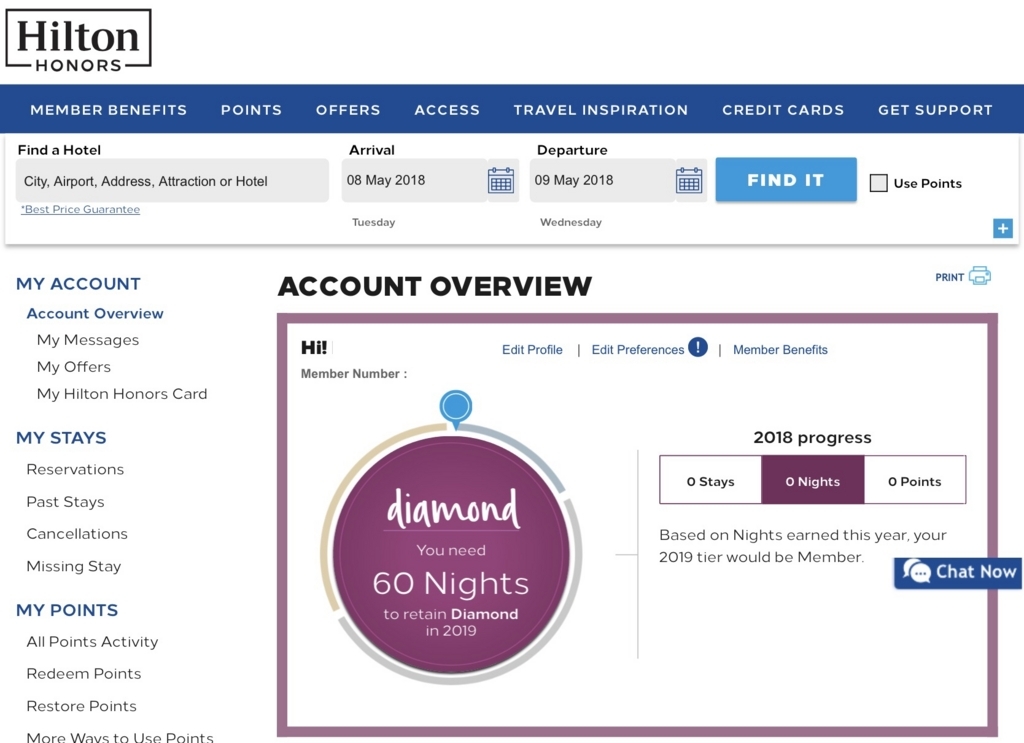Click the MY STAYS sidebar heading
Viewport: 1024px width, 743px height.
point(61,437)
